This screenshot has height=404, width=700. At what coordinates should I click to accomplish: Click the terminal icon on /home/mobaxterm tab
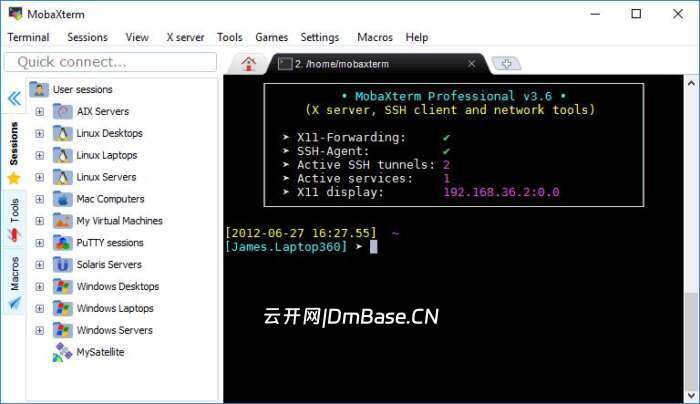(285, 64)
